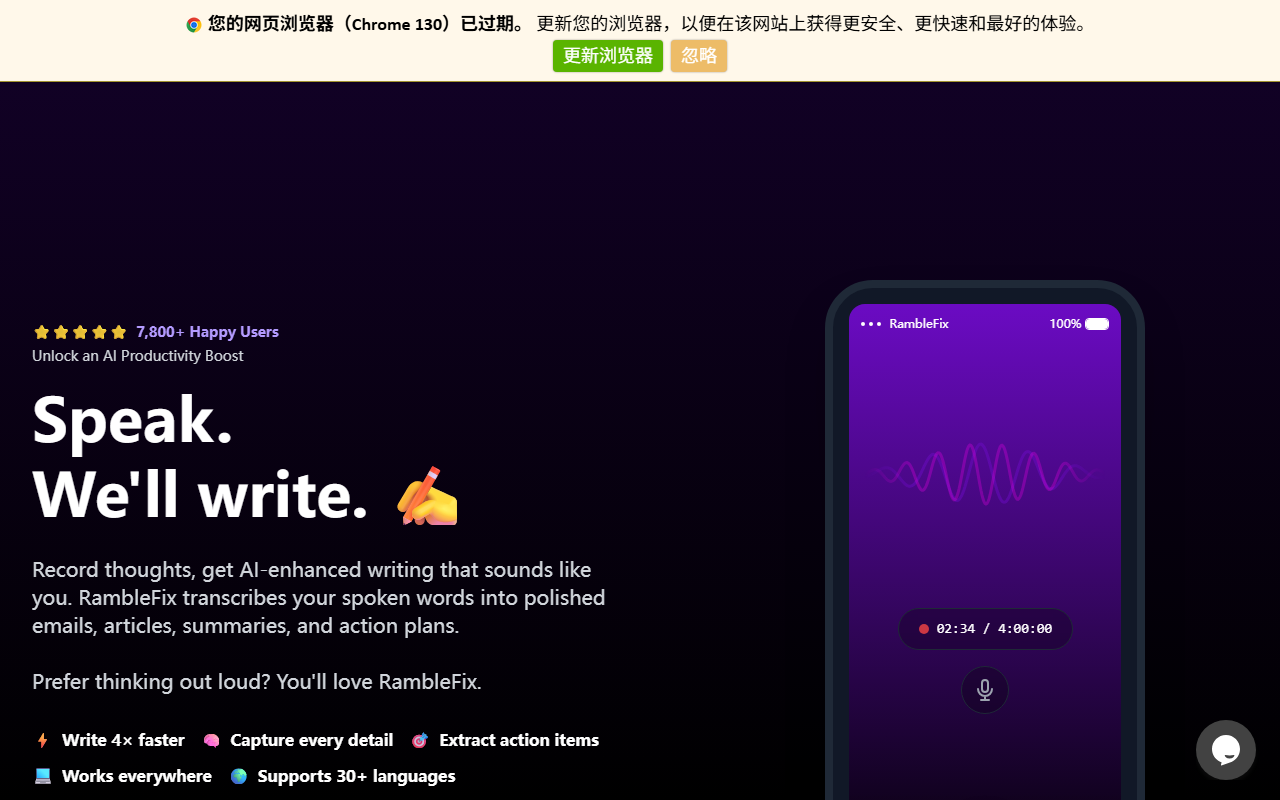
Task: Click the laptop icon beside Works everywhere
Action: pos(42,776)
